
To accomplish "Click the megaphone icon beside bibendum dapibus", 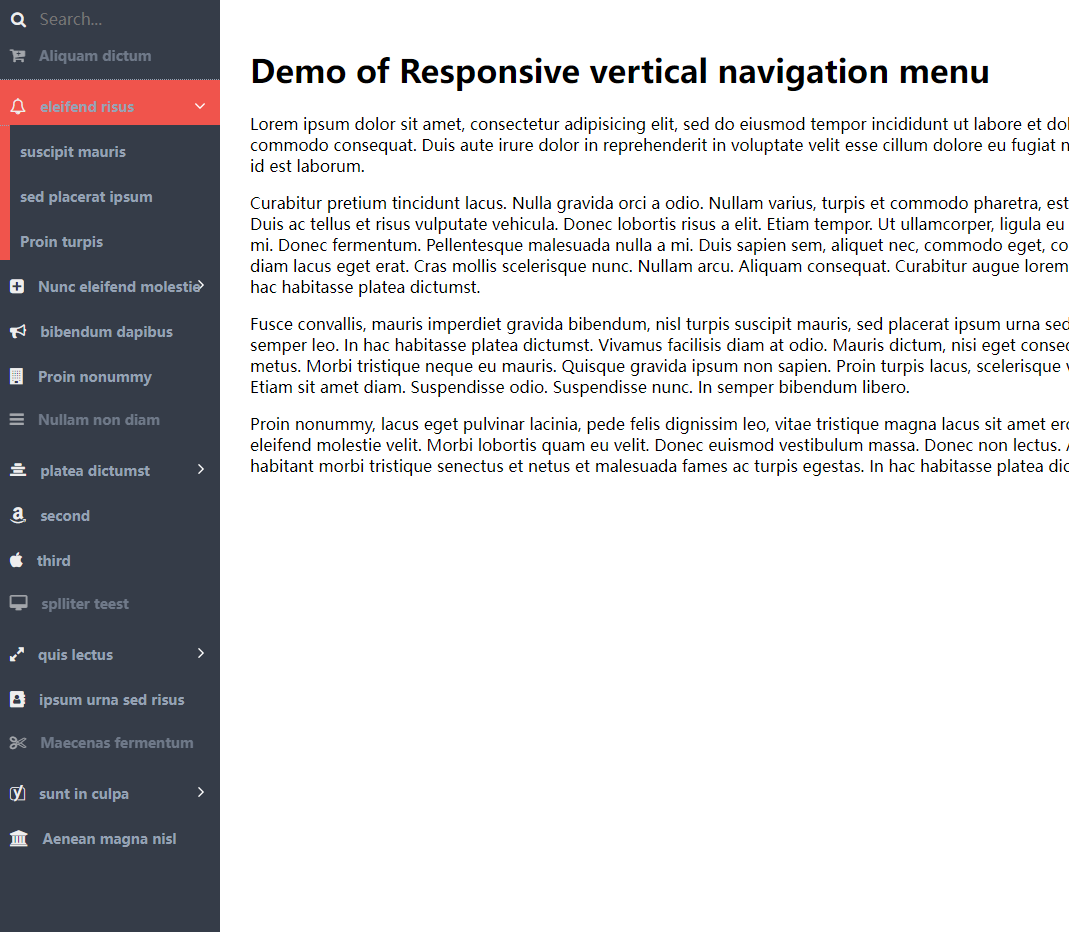I will (18, 332).
